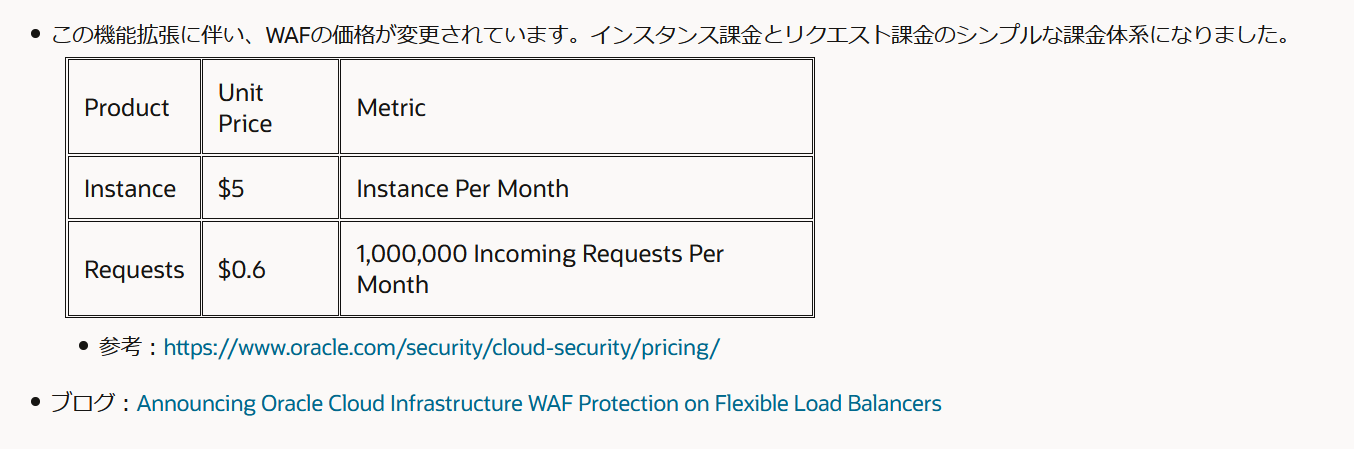Click the Instance Per Month cell
Screen dimensions: 1354x449
(x=576, y=188)
